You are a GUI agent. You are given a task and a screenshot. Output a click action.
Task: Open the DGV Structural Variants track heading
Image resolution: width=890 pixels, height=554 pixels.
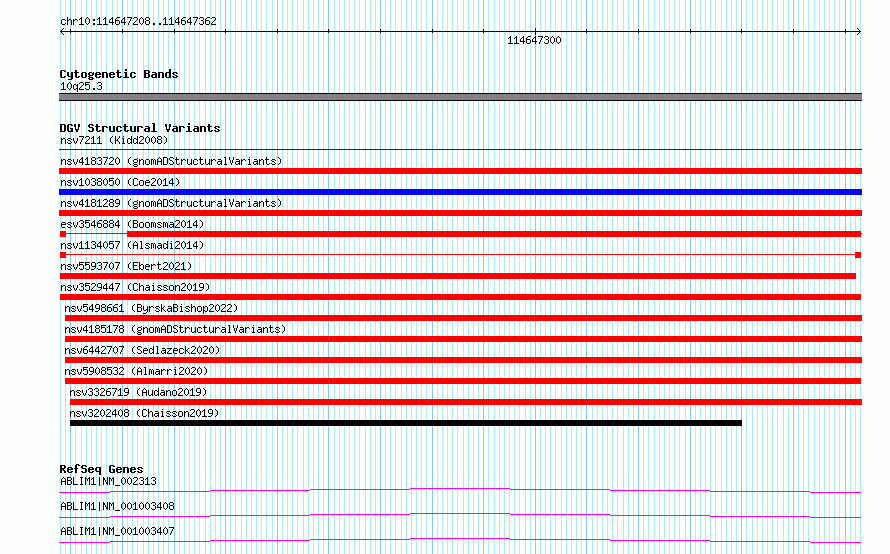click(140, 128)
